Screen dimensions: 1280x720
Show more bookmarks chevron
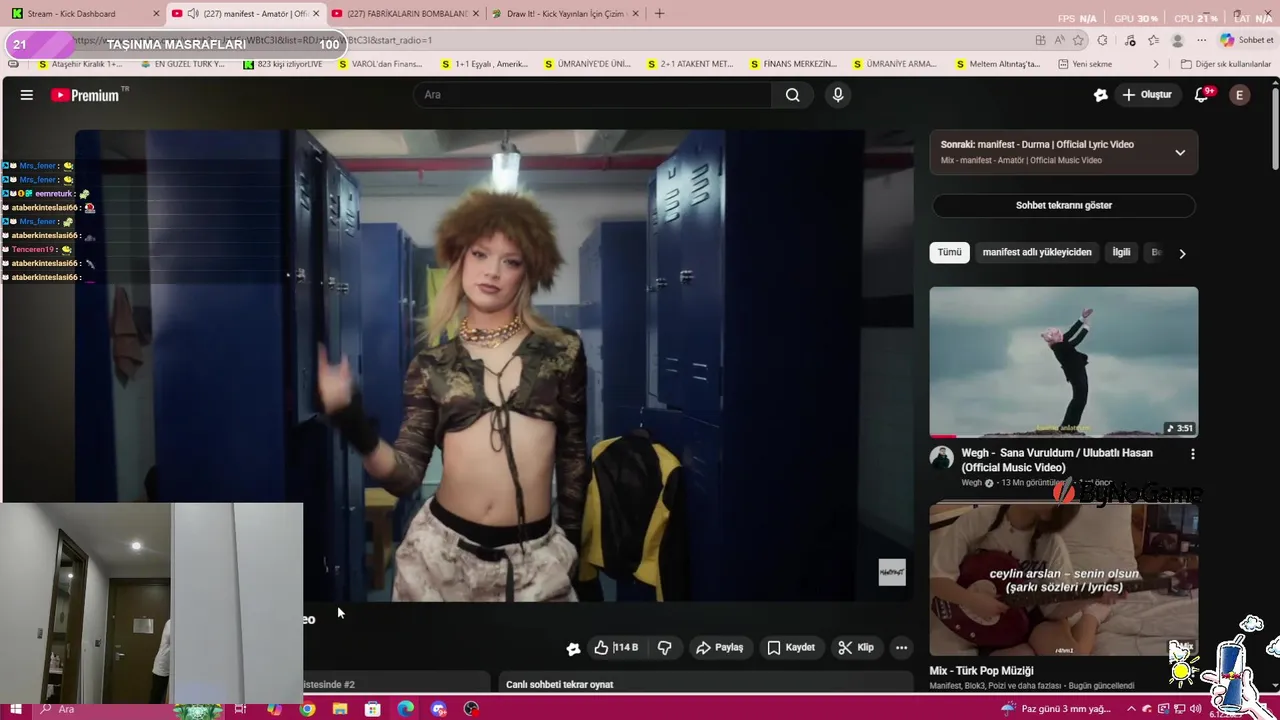point(1156,64)
